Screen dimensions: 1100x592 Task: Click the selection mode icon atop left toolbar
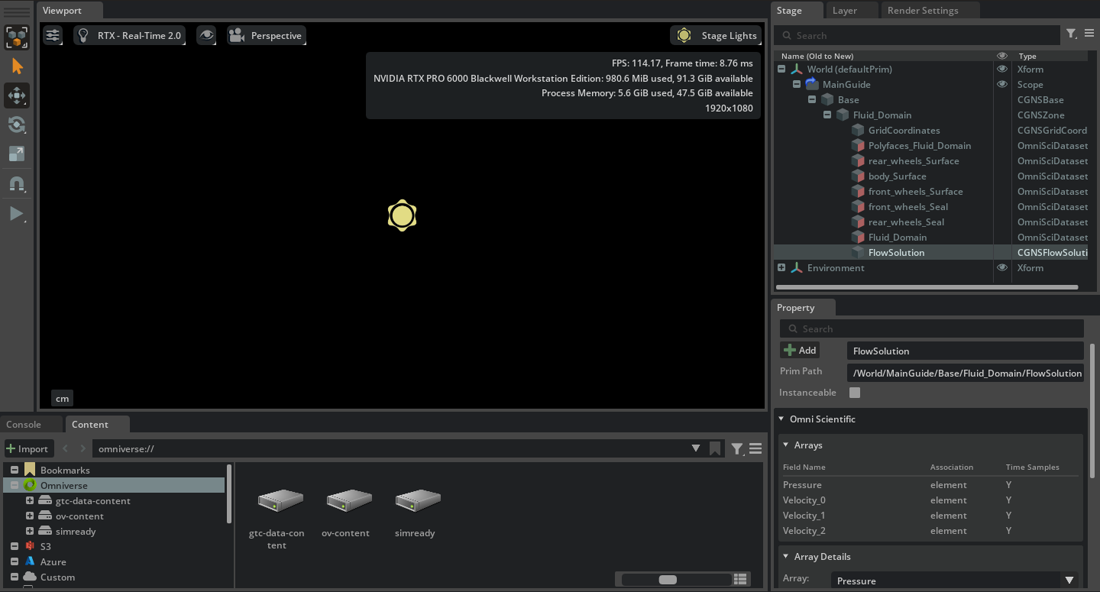pos(17,37)
